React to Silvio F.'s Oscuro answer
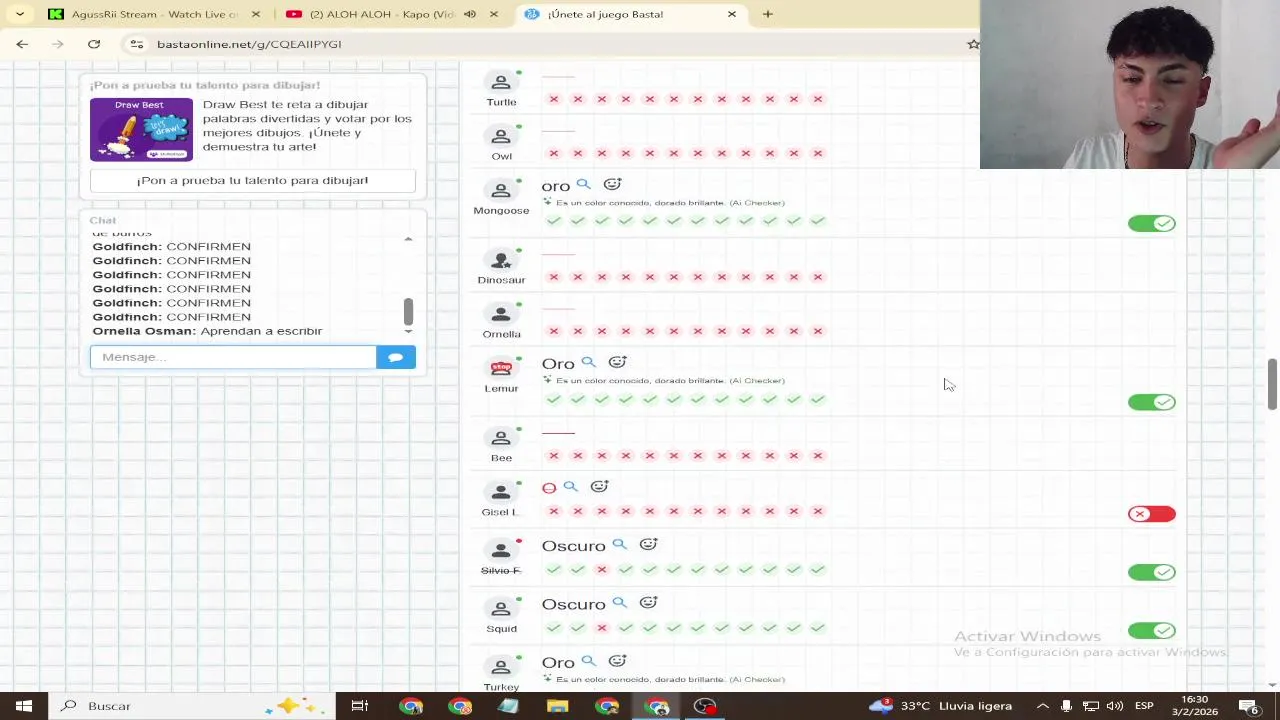This screenshot has width=1280, height=720. pyautogui.click(x=649, y=545)
